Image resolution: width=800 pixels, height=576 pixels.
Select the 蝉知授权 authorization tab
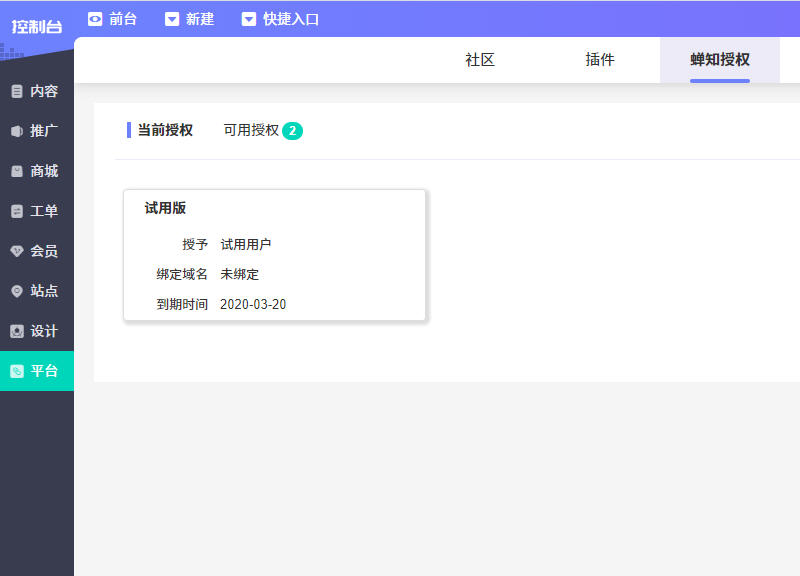pyautogui.click(x=718, y=60)
